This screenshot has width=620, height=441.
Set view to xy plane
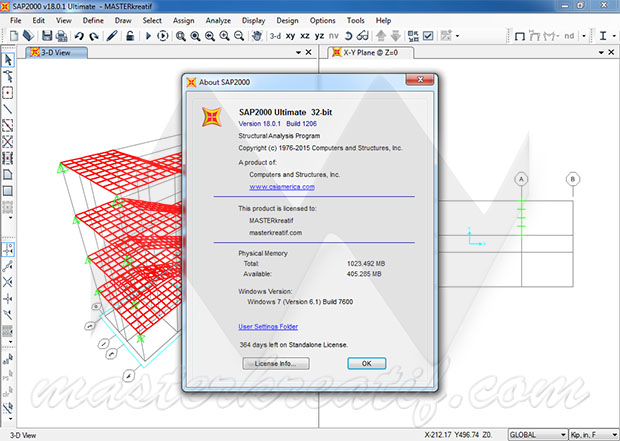coord(290,36)
